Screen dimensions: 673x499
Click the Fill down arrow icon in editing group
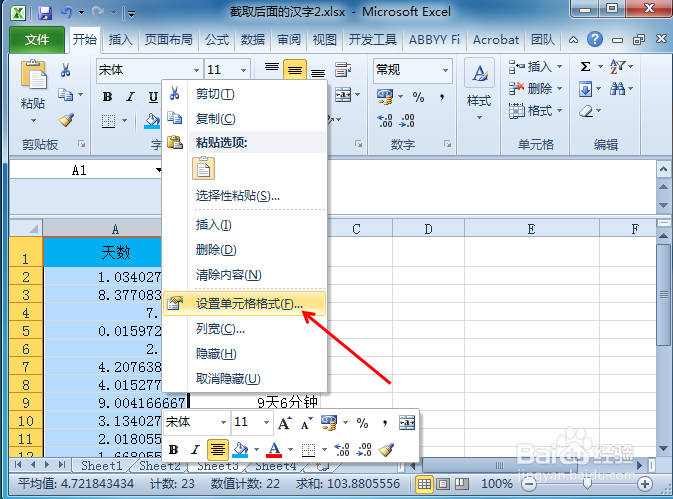tap(585, 89)
